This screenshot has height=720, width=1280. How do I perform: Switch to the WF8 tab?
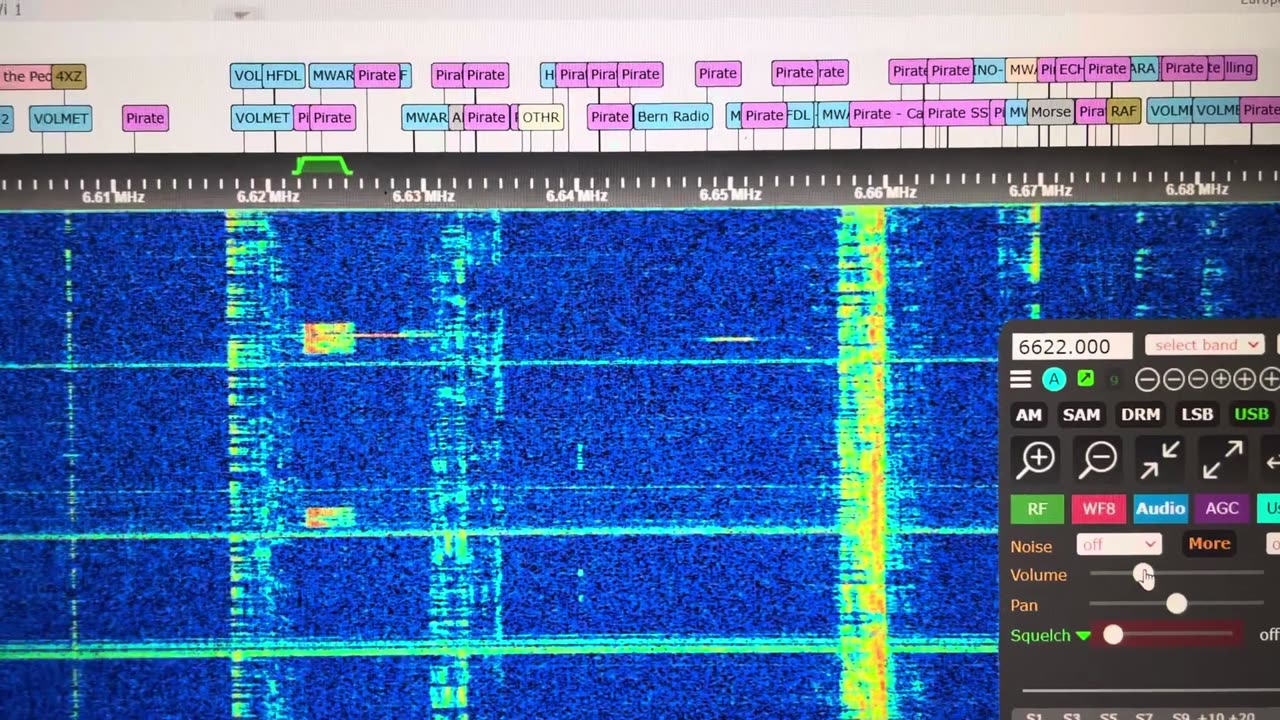point(1098,509)
